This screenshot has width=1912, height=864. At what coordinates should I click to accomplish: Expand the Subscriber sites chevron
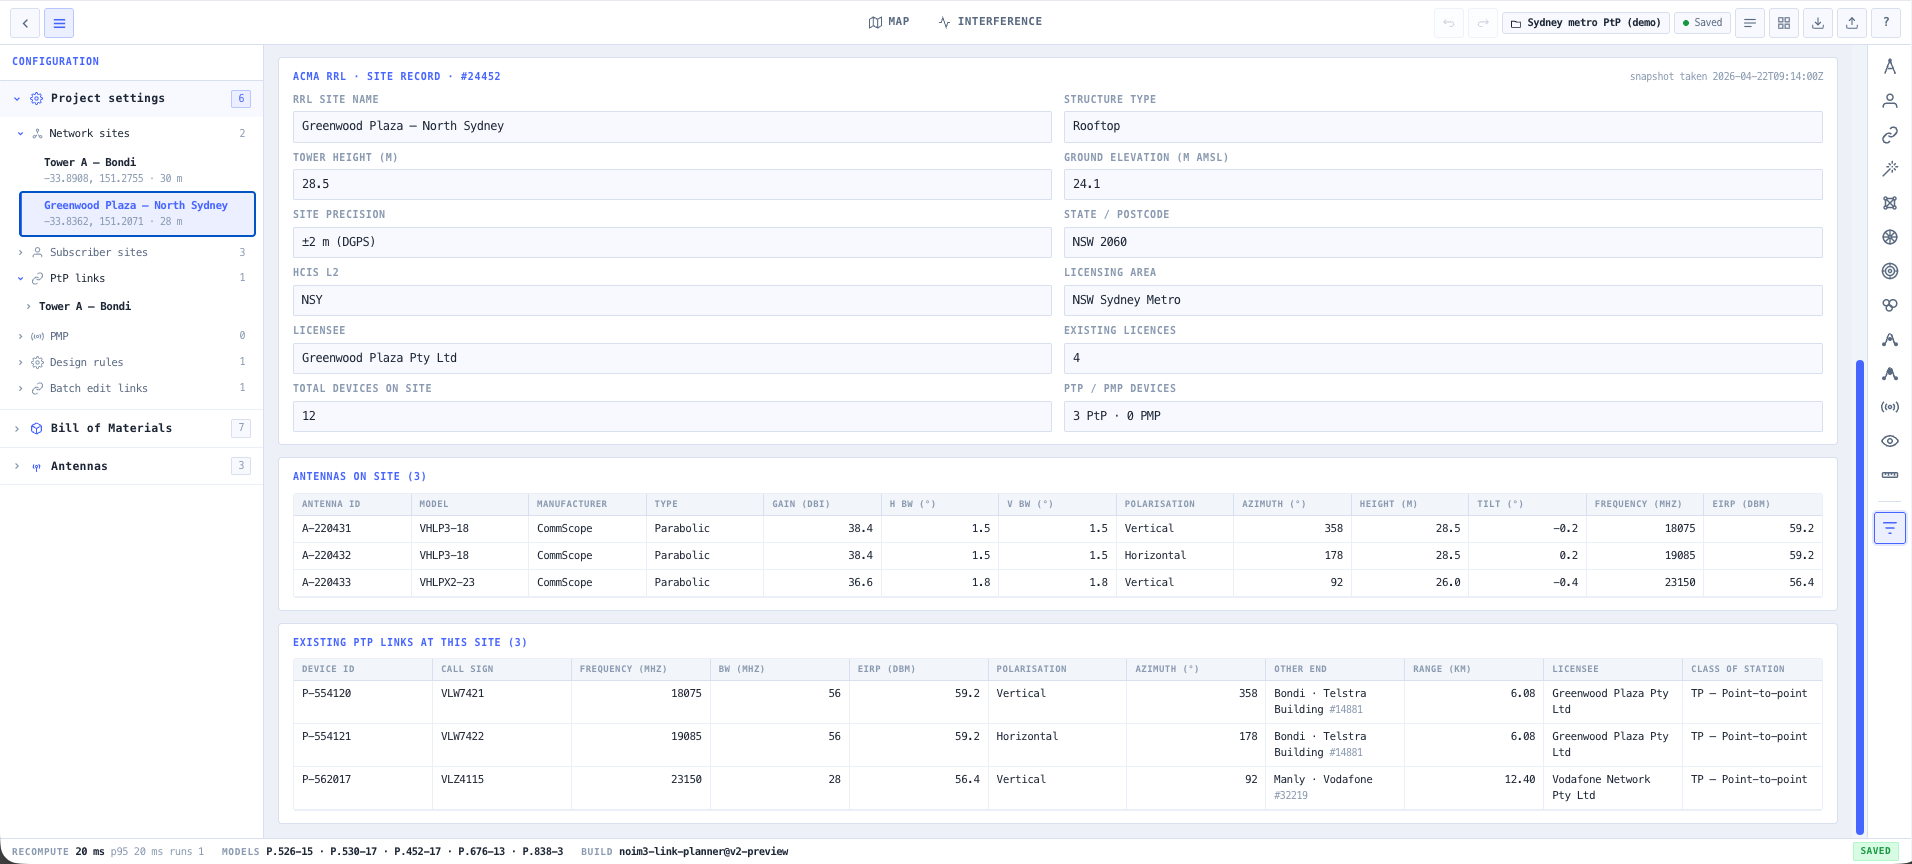20,253
